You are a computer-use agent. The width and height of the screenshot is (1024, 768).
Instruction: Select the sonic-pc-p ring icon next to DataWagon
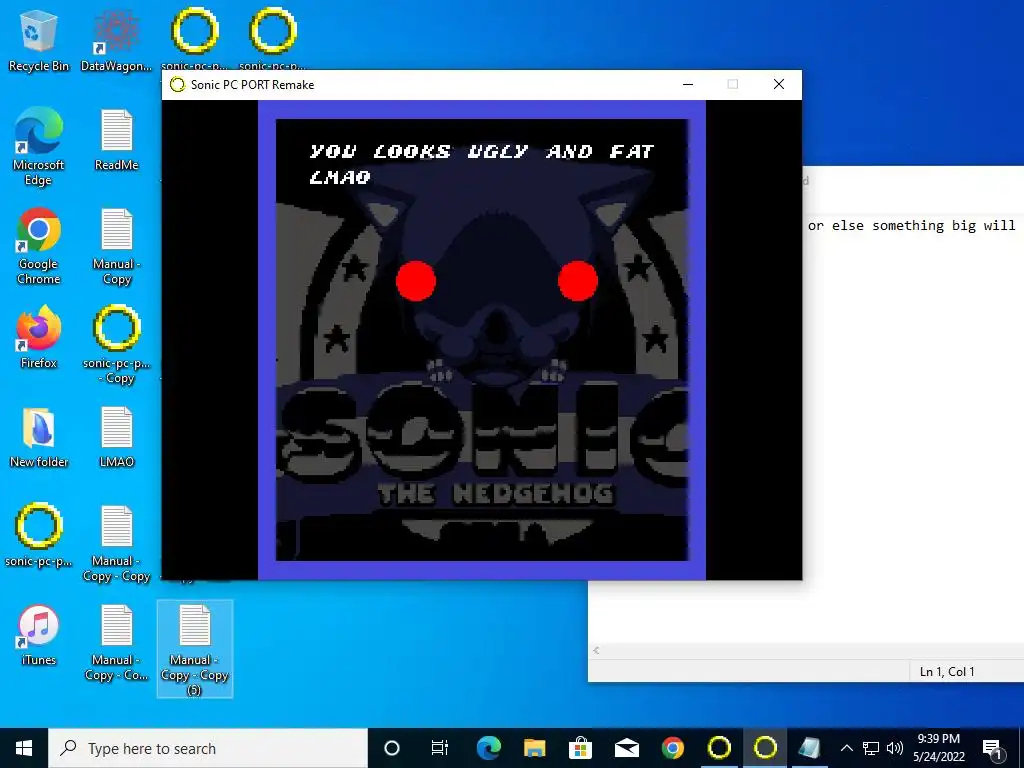pyautogui.click(x=195, y=38)
